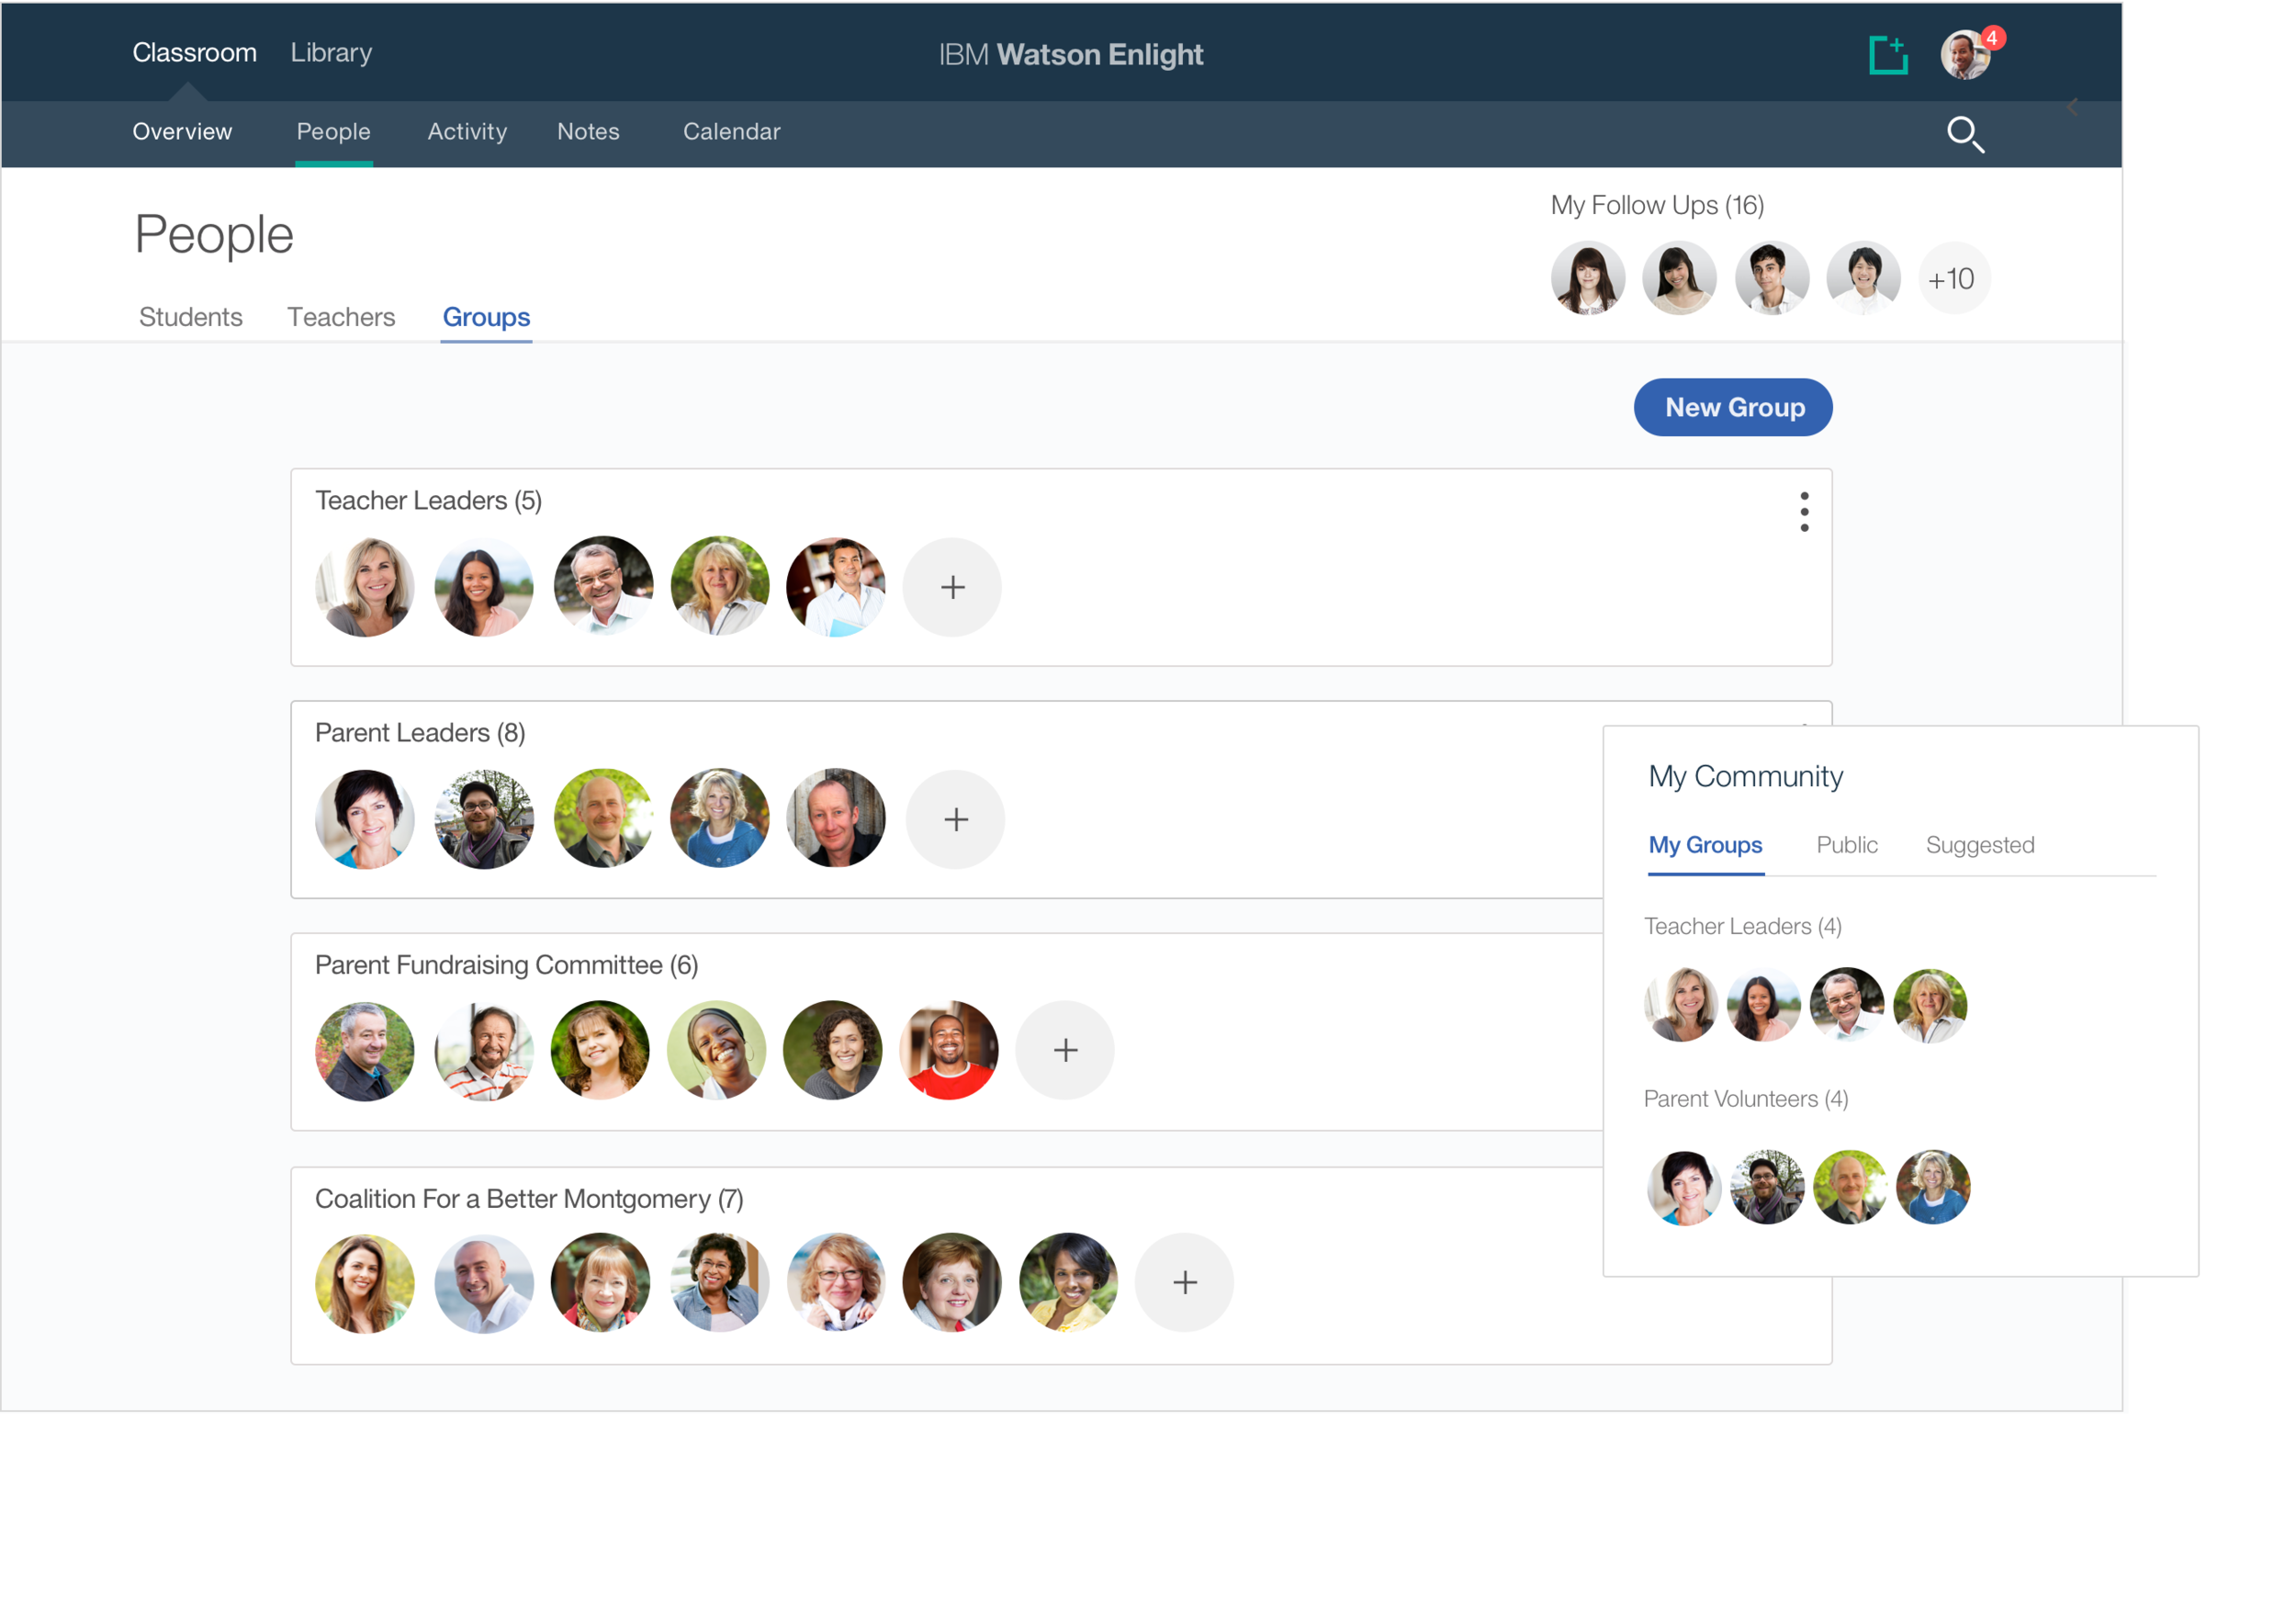Click the My Follow Ups (16) heading
Screen dimensions: 2296x1601
(x=1657, y=205)
